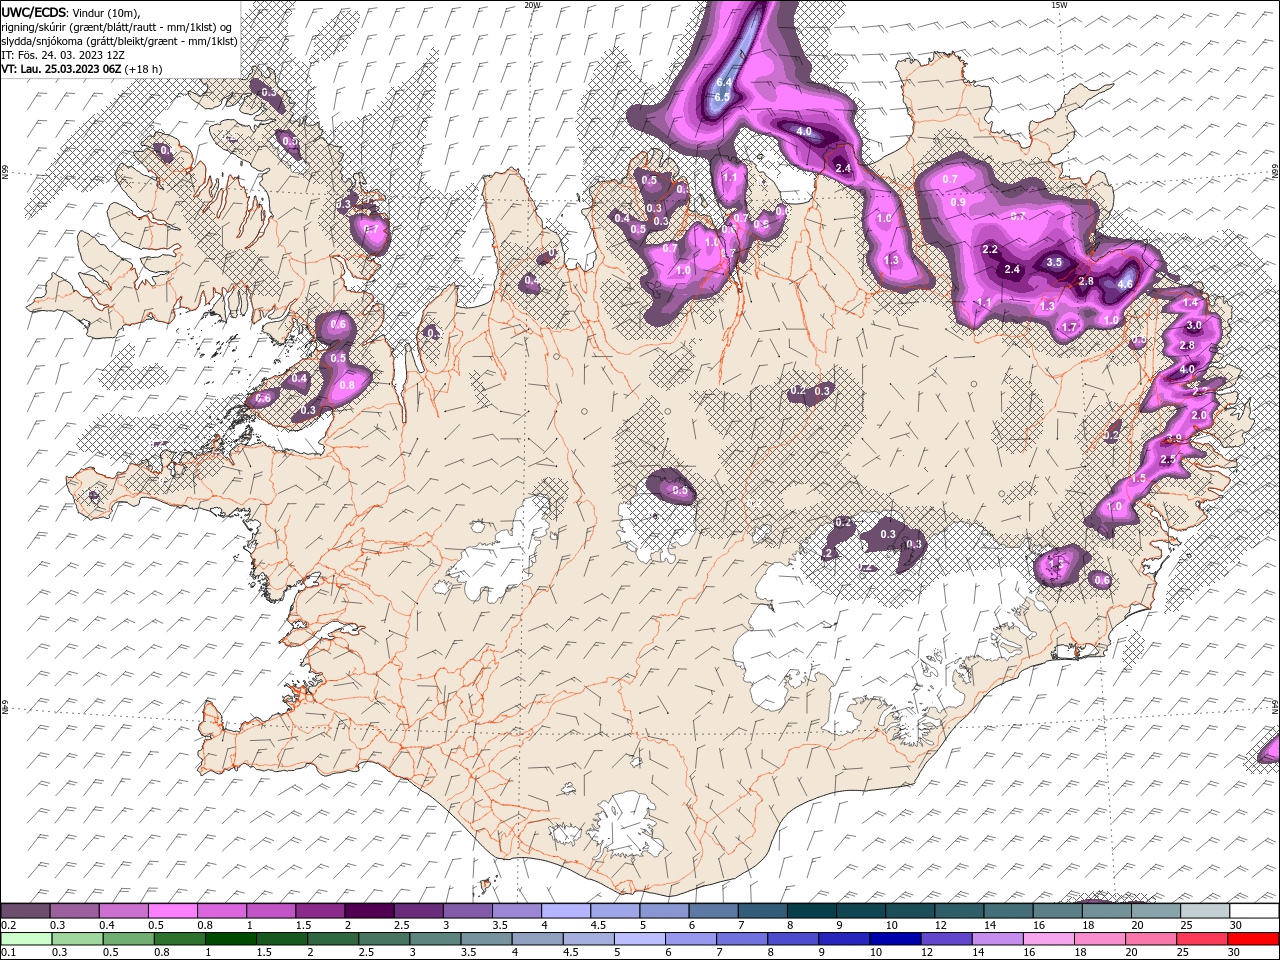Select upper legend swatch between 0.2 and 0.3

[25, 911]
